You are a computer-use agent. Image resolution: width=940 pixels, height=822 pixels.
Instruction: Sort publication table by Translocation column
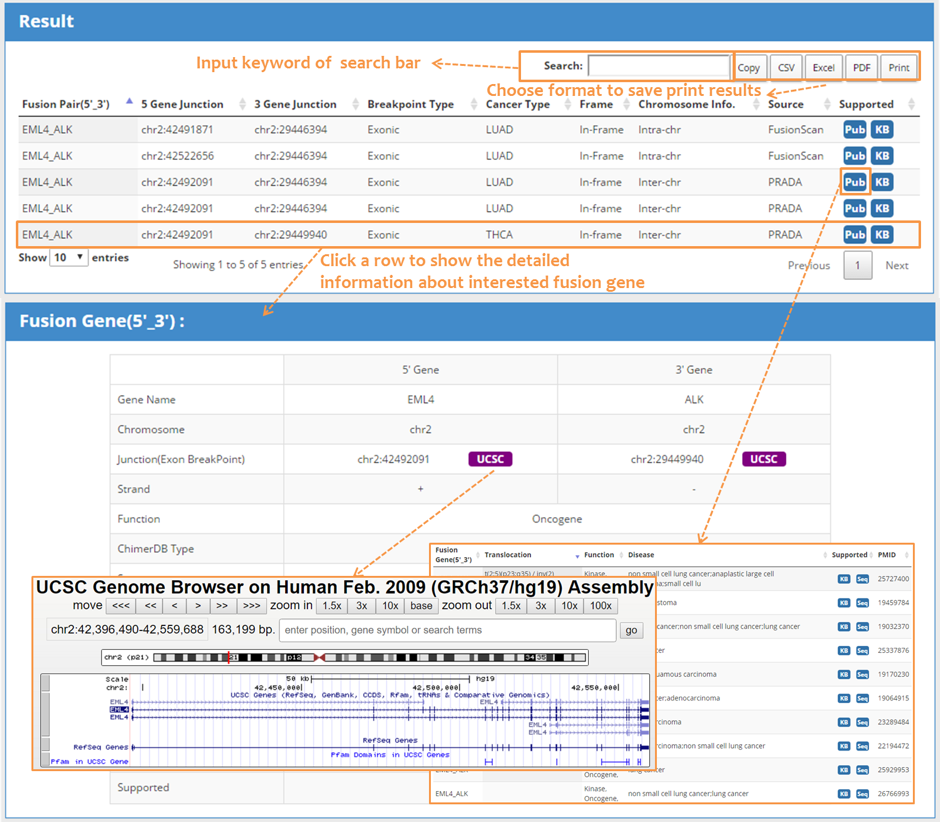(531, 555)
